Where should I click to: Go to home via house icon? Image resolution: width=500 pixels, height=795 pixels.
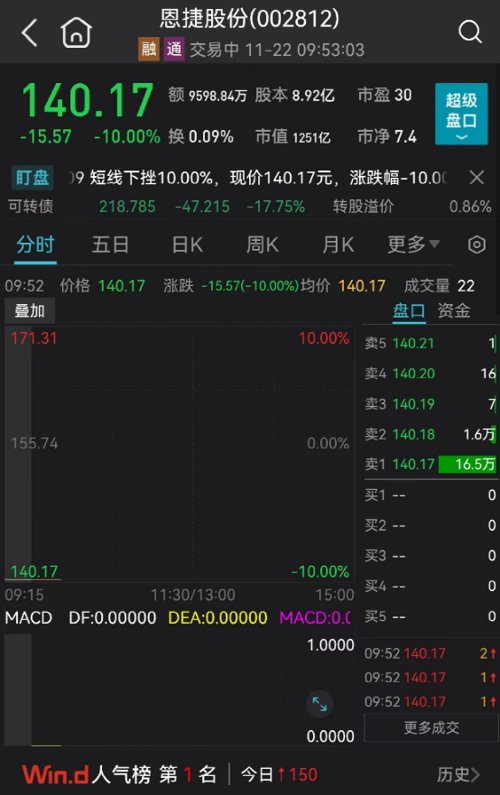76,32
